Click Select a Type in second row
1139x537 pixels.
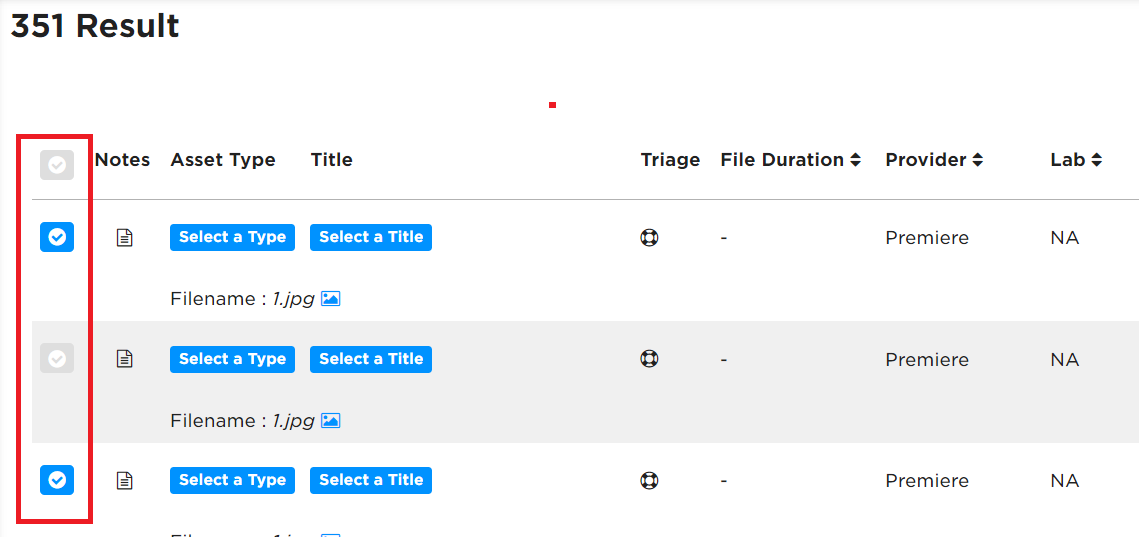(232, 359)
